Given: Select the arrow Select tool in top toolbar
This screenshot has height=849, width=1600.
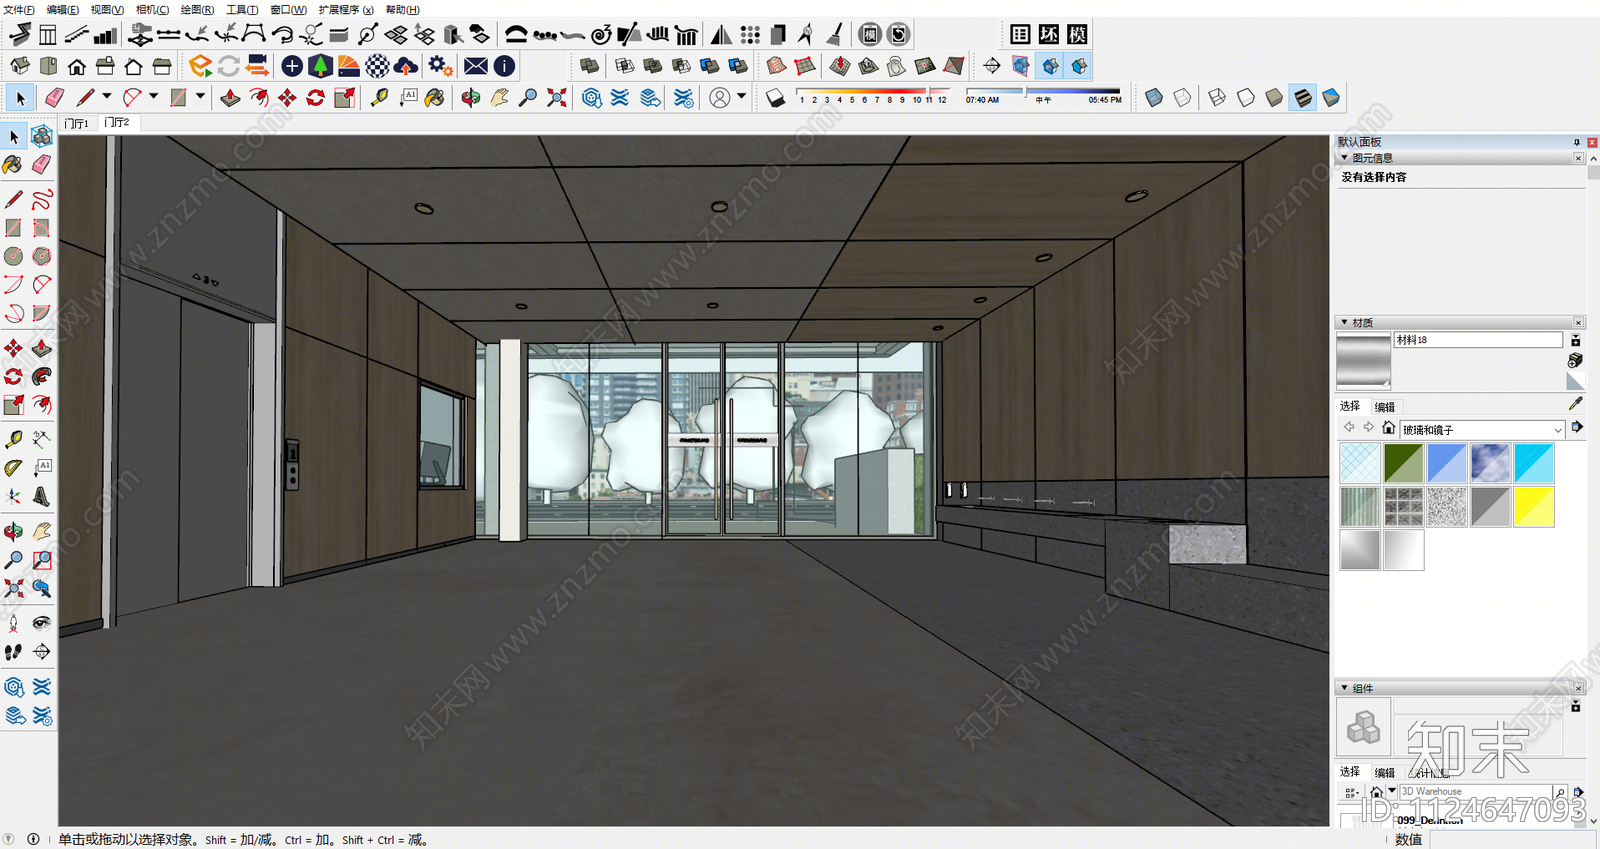Looking at the screenshot, I should click(20, 98).
